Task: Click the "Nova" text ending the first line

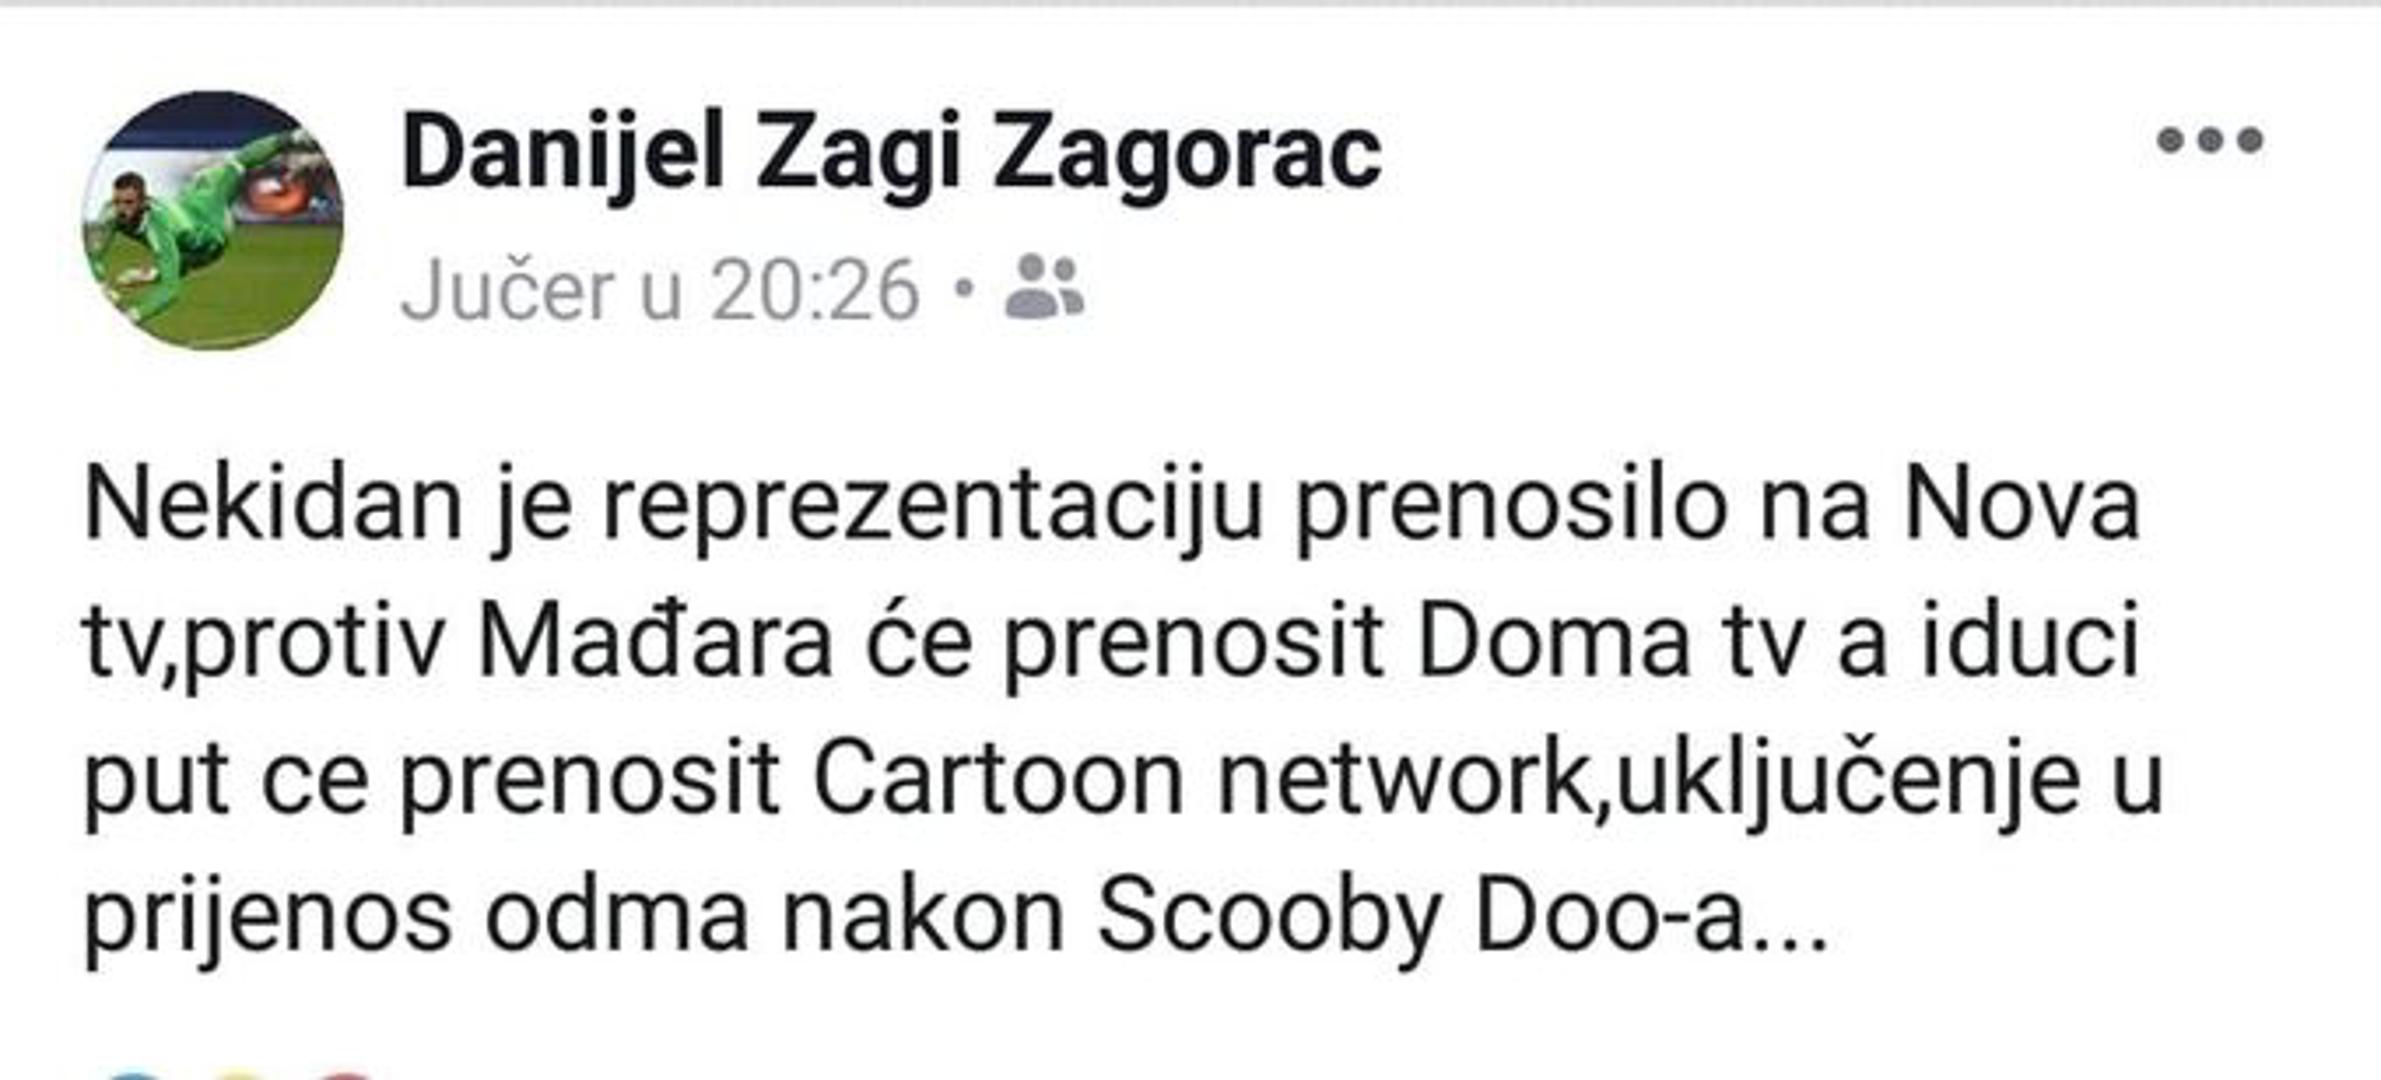Action: click(x=2020, y=507)
